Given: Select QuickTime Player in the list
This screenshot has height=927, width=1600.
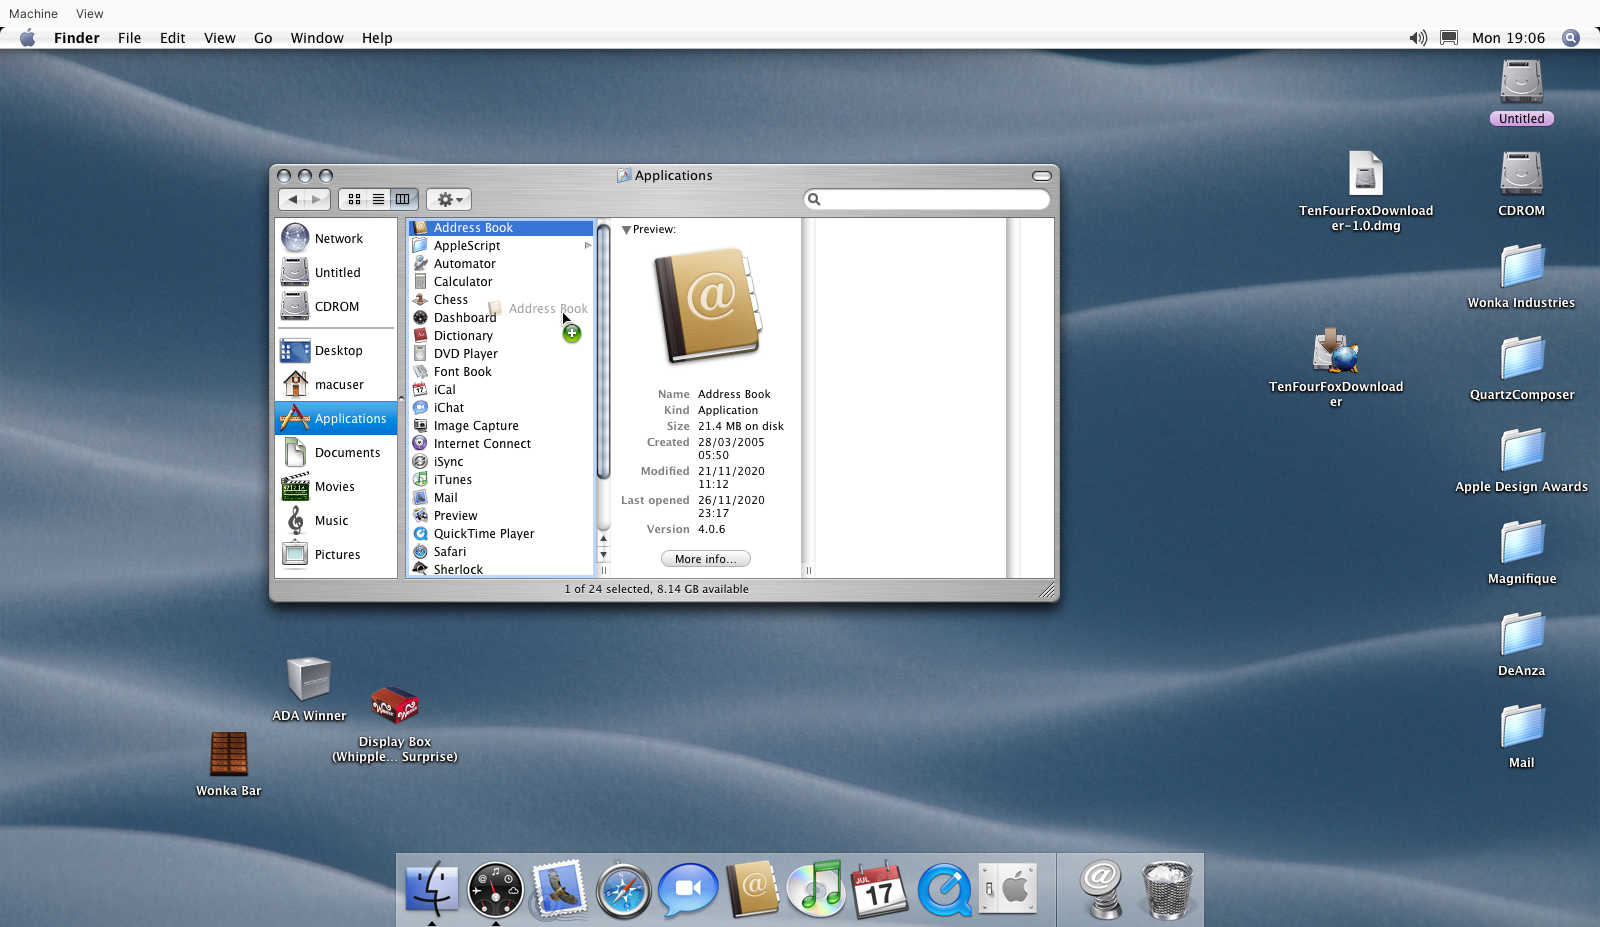Looking at the screenshot, I should [x=501, y=534].
